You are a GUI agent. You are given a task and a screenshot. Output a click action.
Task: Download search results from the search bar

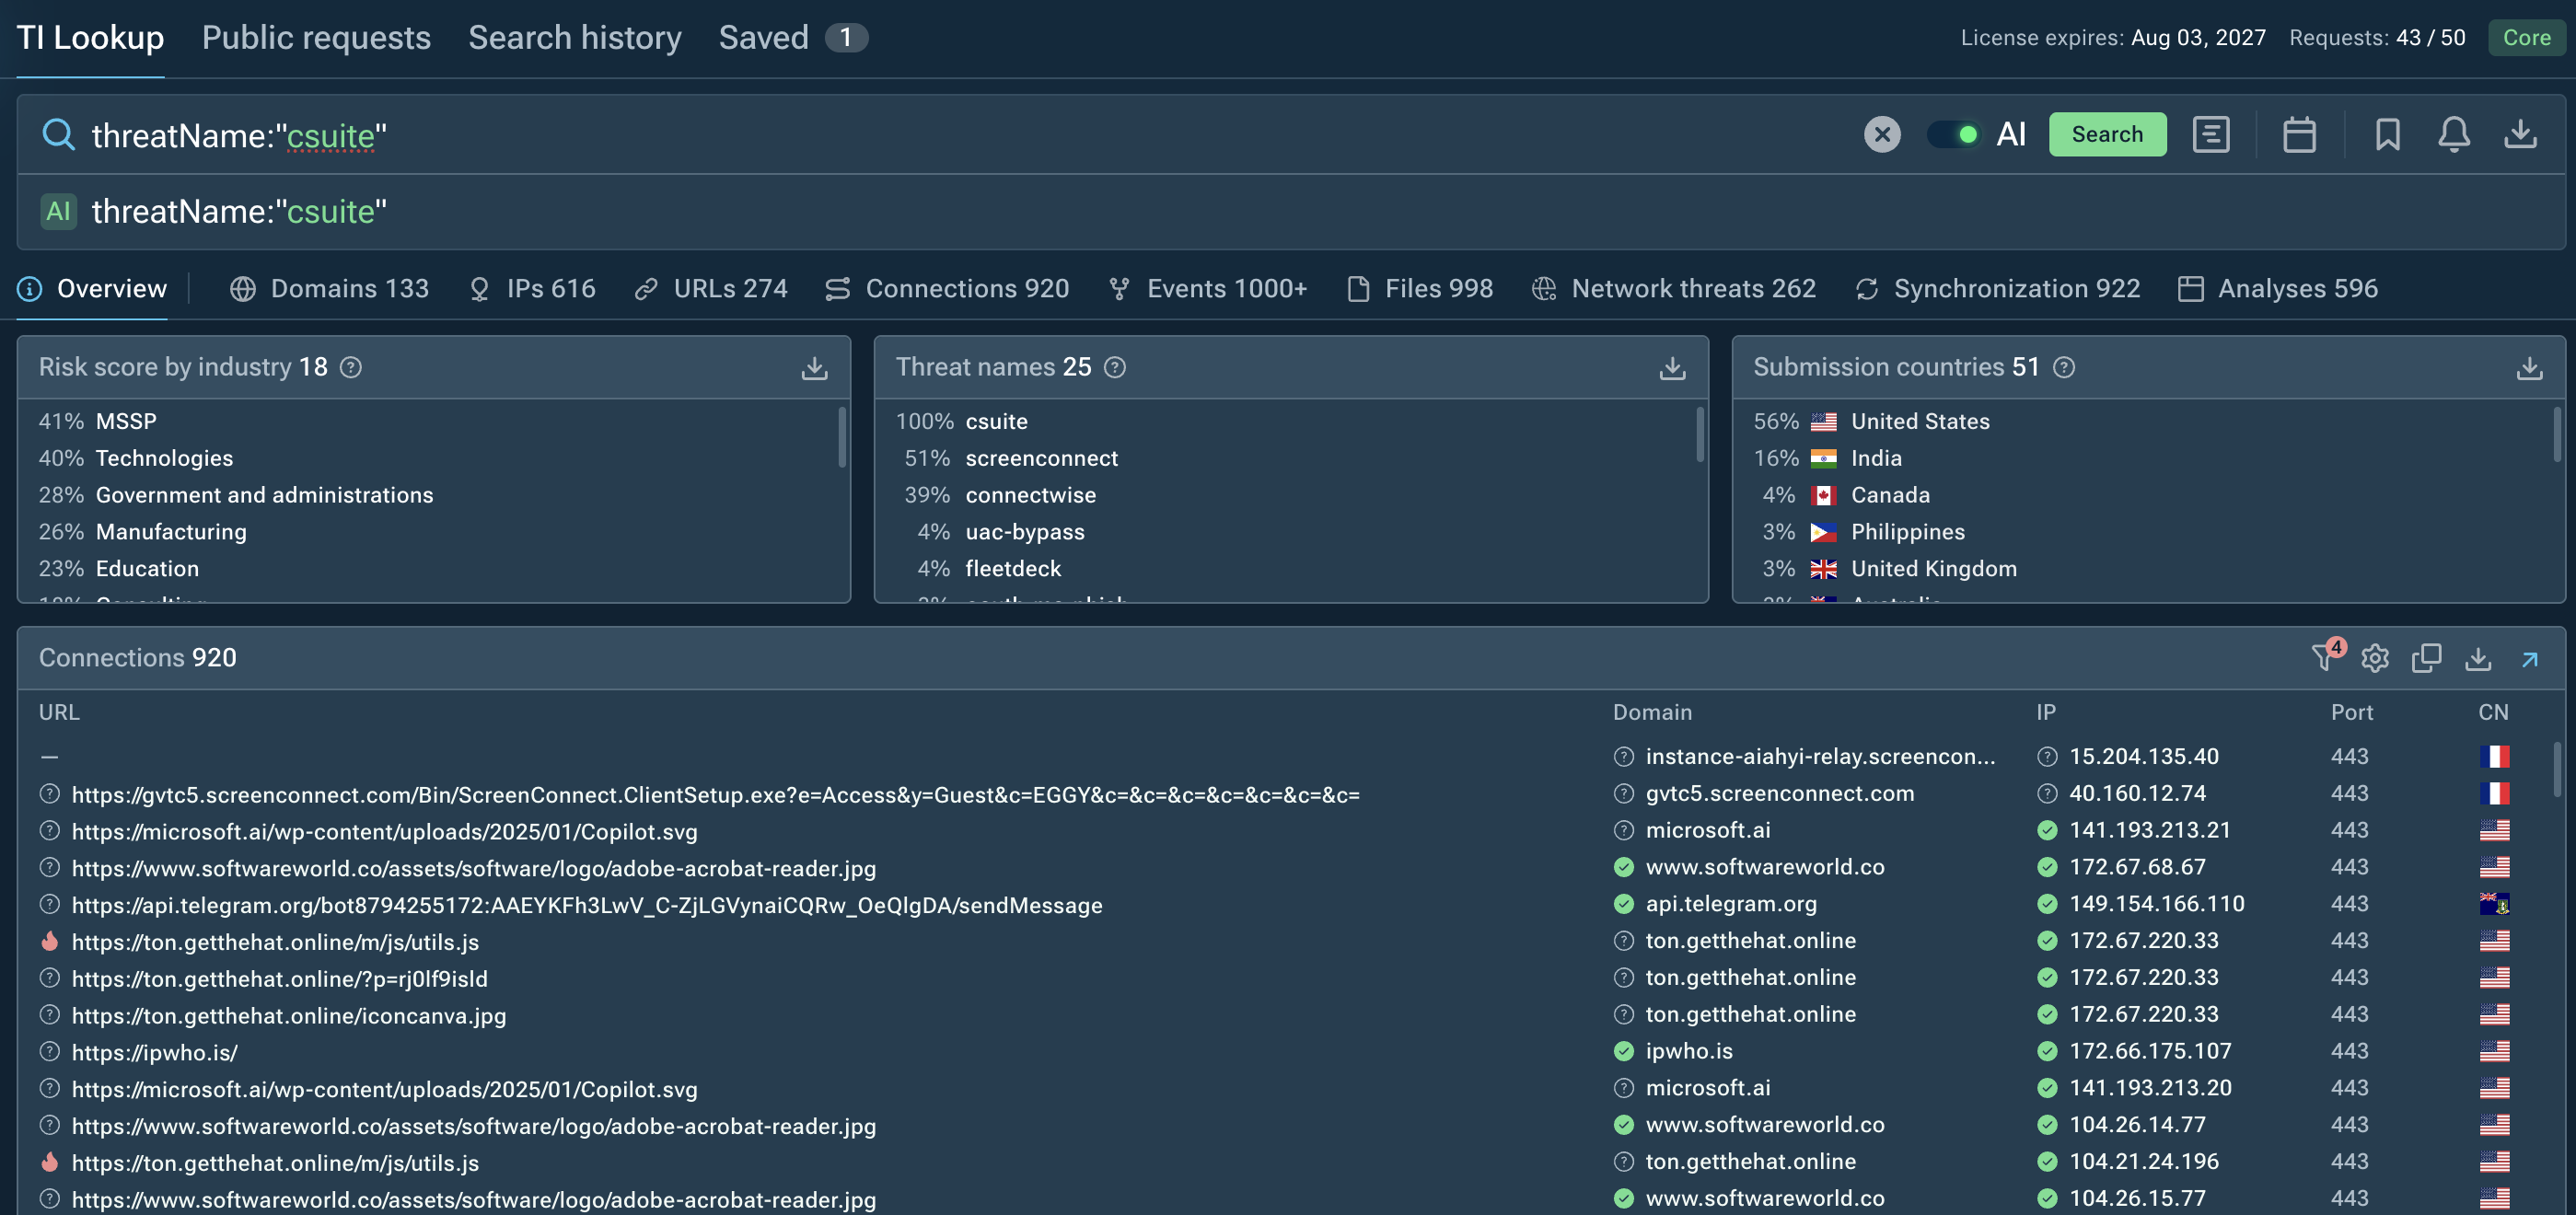tap(2520, 134)
